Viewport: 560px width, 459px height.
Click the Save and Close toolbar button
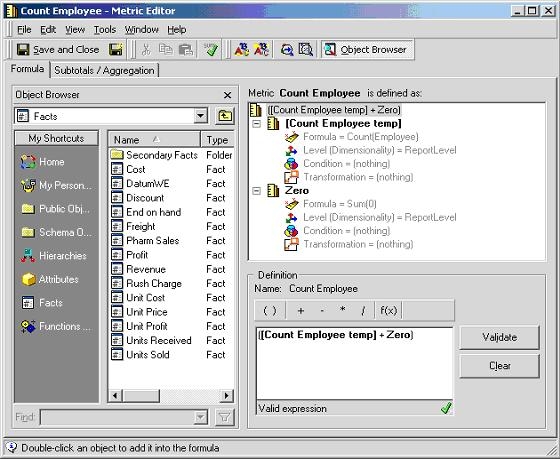(58, 49)
